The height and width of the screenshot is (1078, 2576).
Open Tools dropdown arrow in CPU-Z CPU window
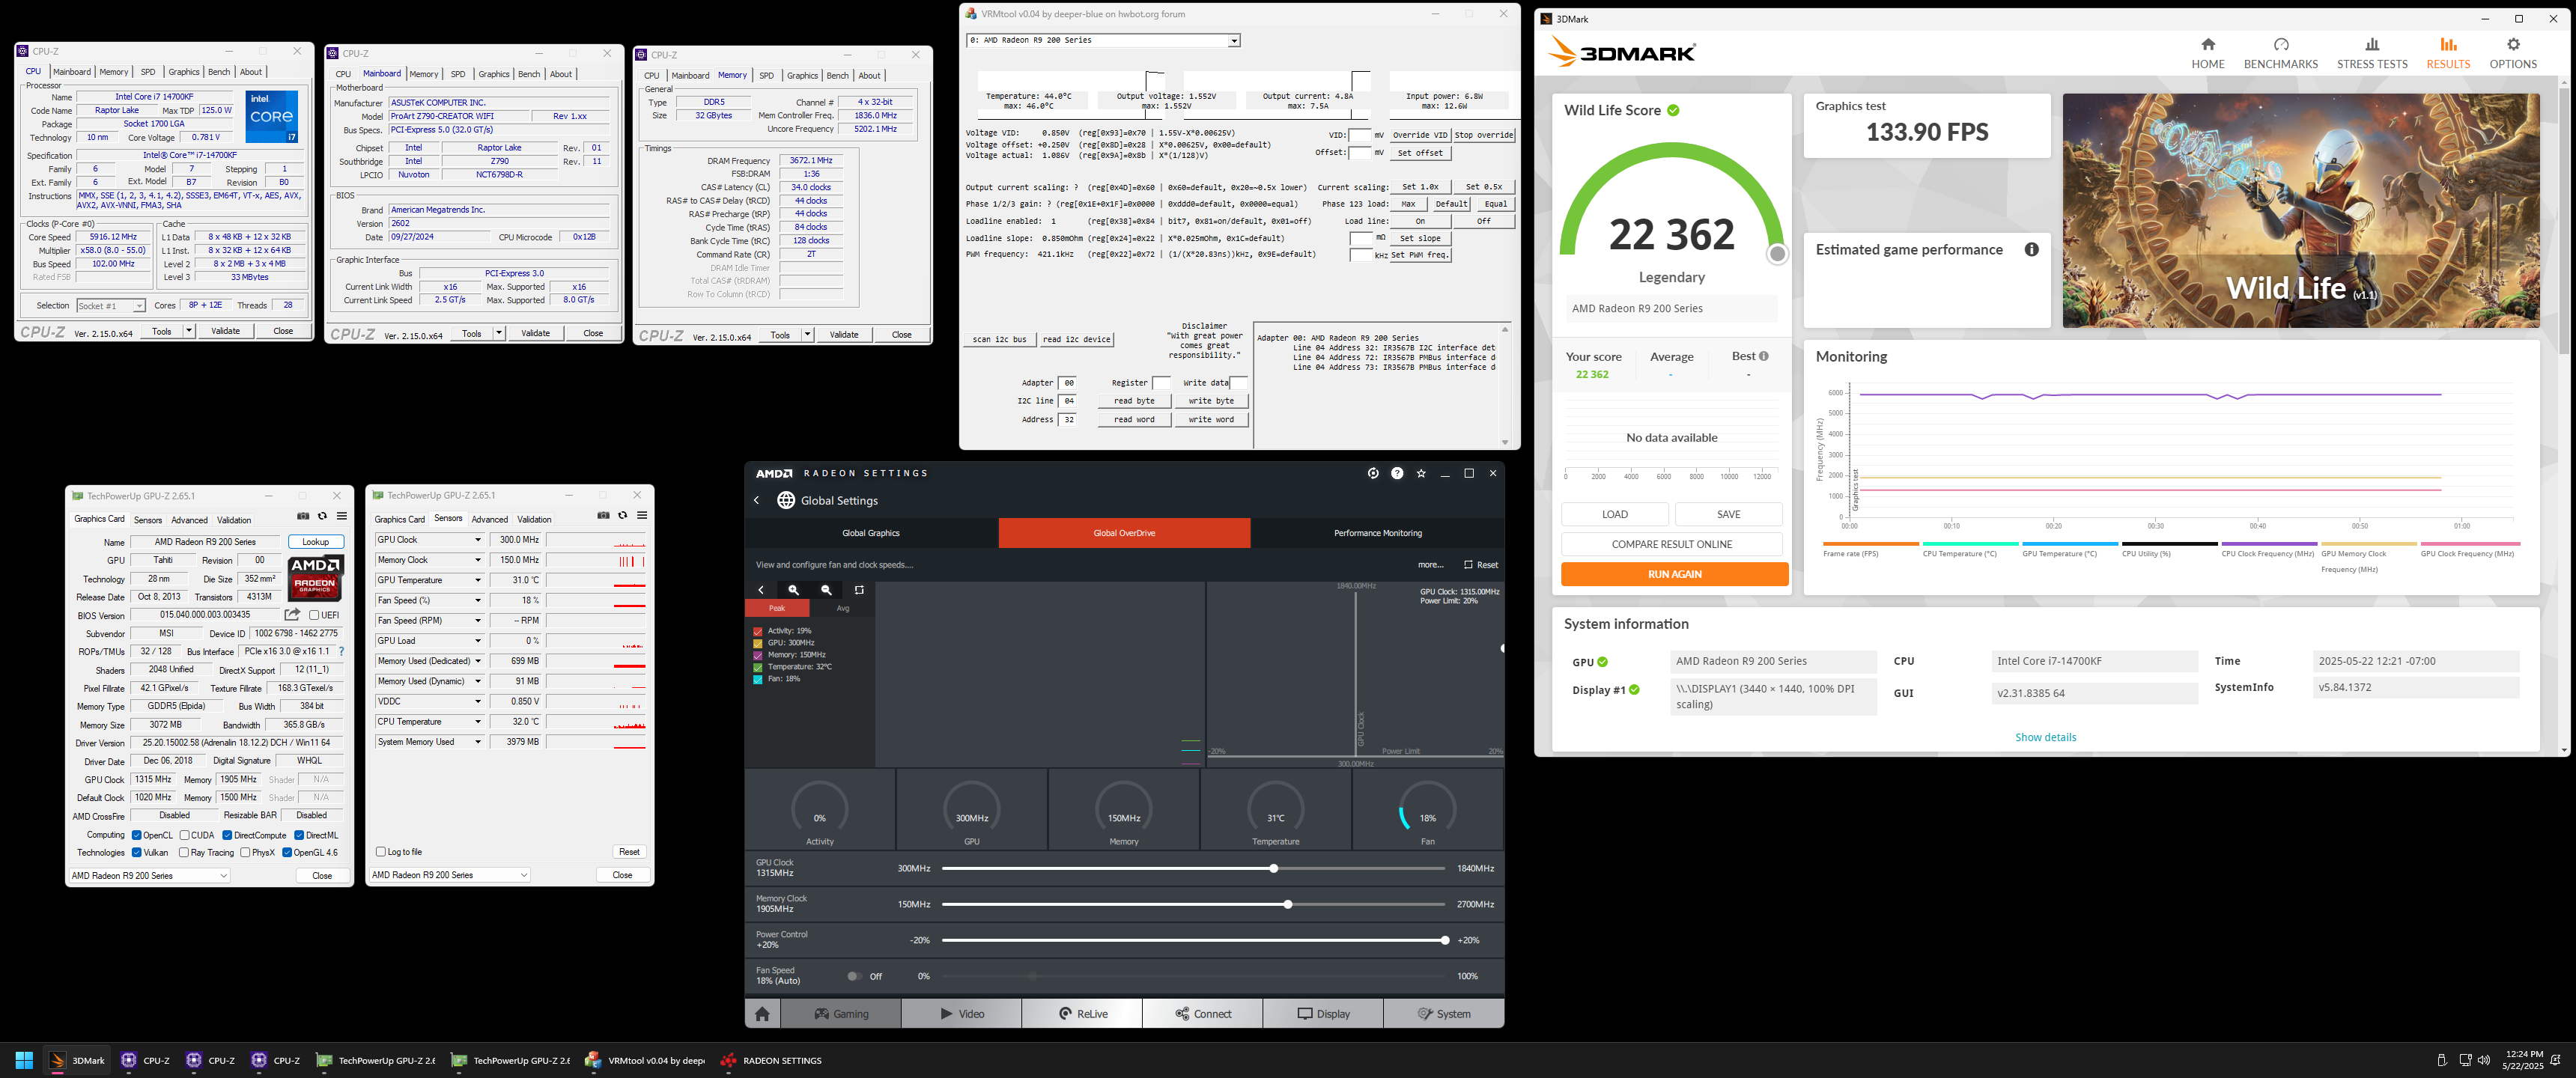coord(188,331)
